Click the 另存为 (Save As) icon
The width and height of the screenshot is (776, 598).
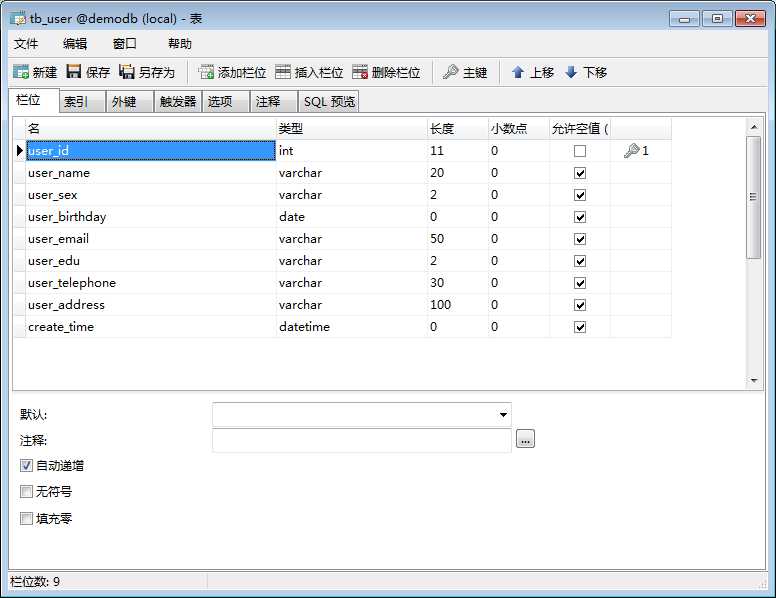tap(127, 72)
